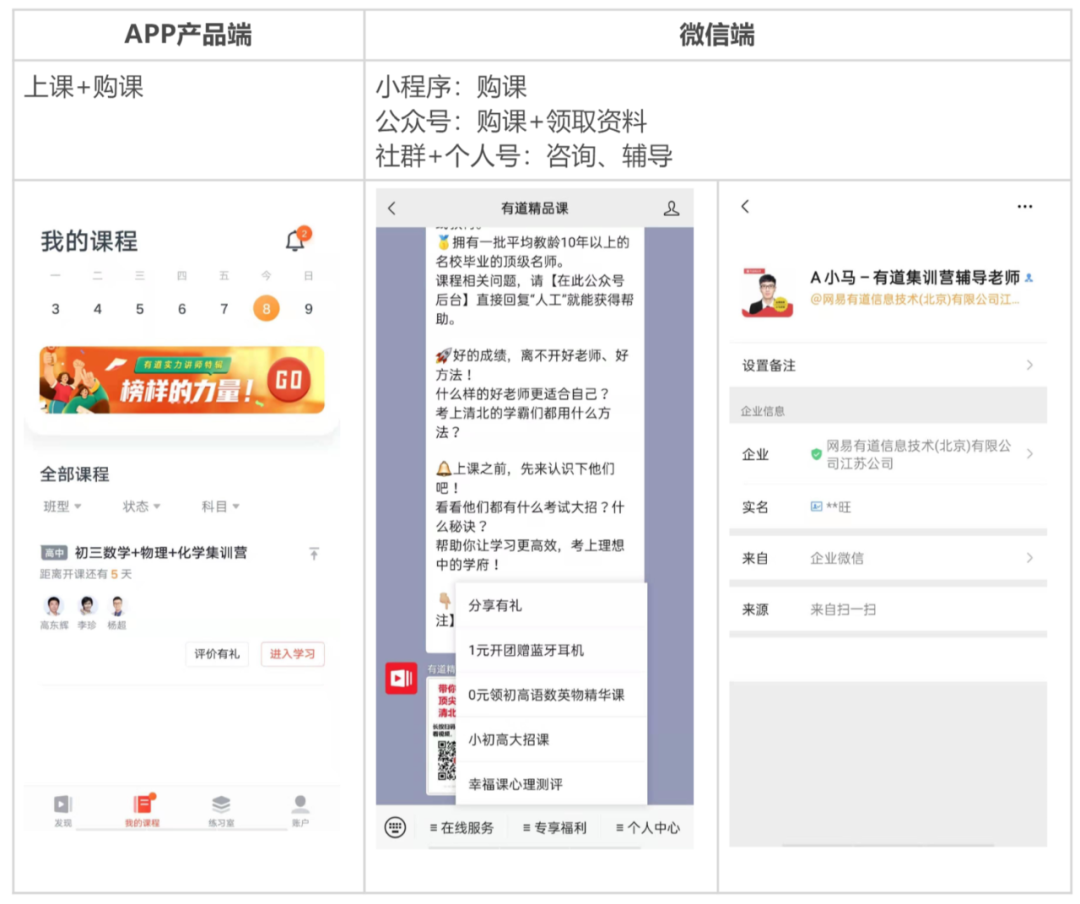Tap the 来源 来自扫一扫 row
This screenshot has height=904, width=1080.
[888, 610]
